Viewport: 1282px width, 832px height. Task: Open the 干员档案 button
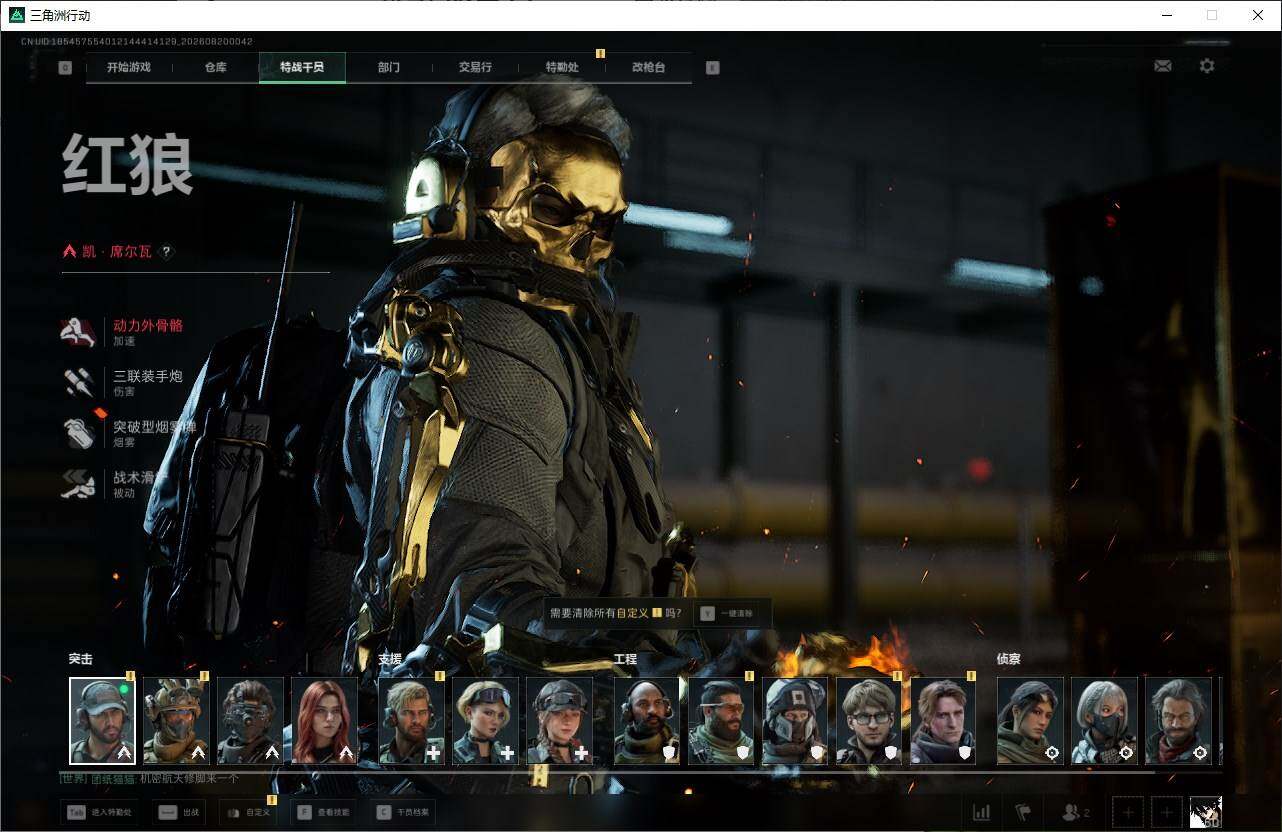click(403, 812)
